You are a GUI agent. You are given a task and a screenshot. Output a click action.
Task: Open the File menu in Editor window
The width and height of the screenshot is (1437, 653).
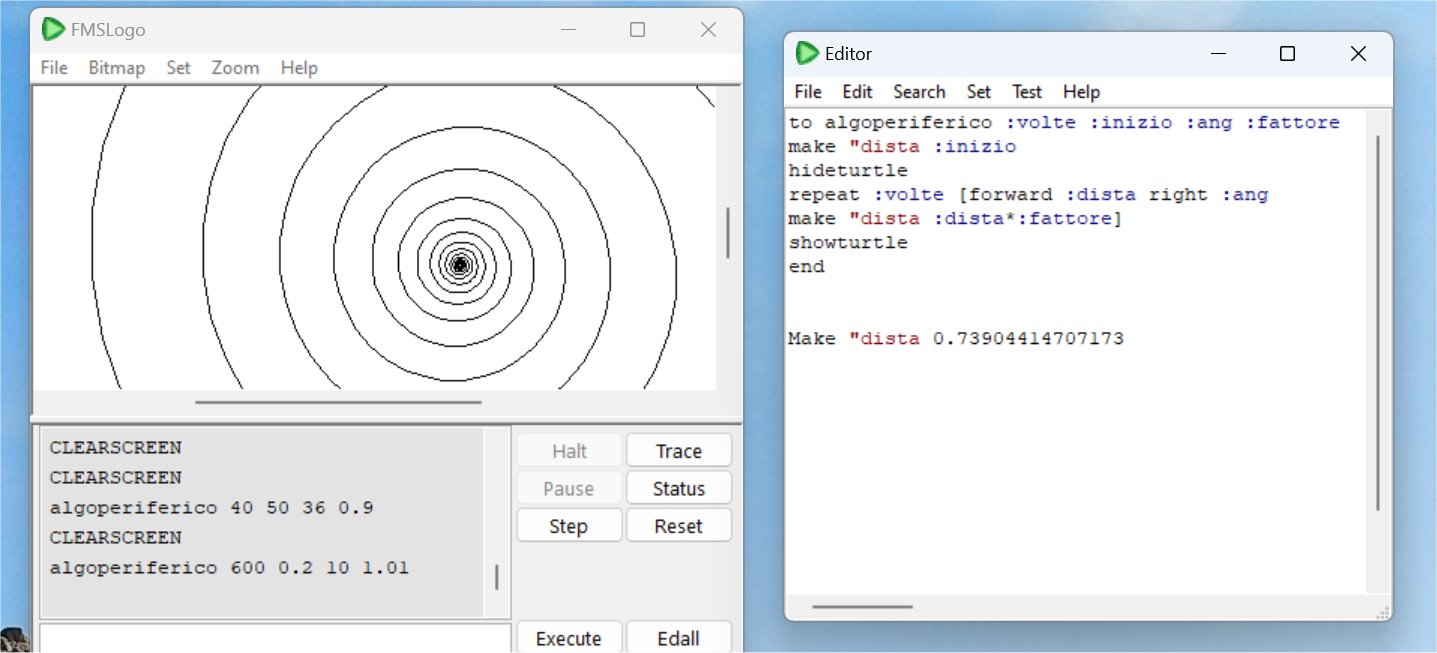pyautogui.click(x=808, y=92)
